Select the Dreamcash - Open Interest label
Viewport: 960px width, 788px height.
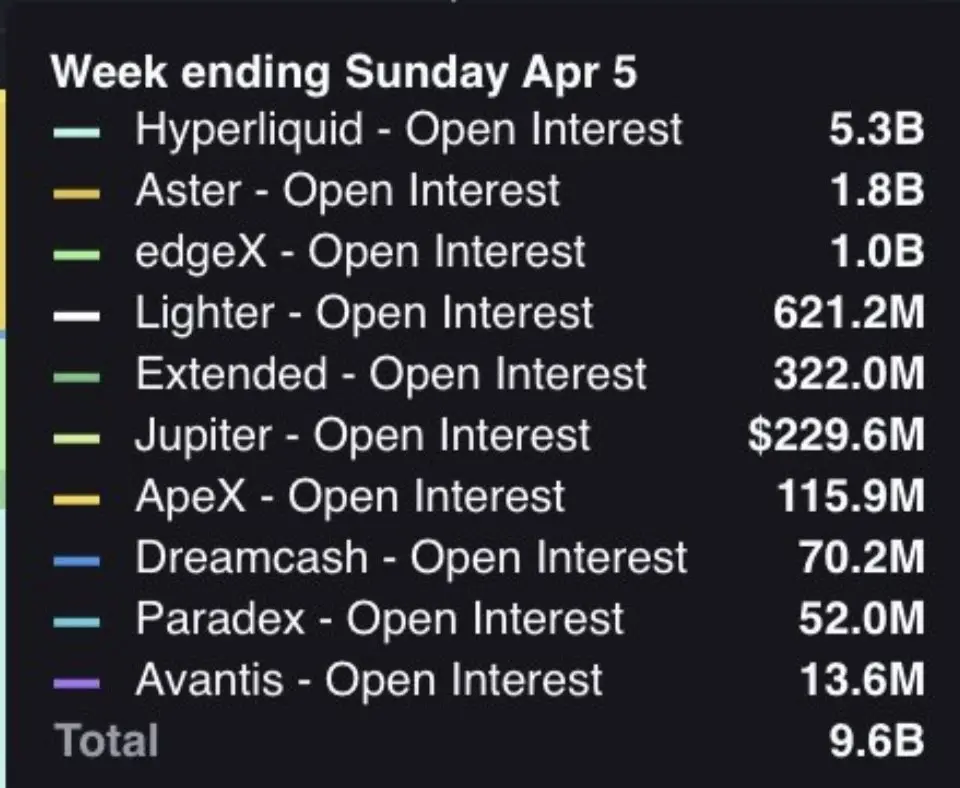[x=411, y=558]
